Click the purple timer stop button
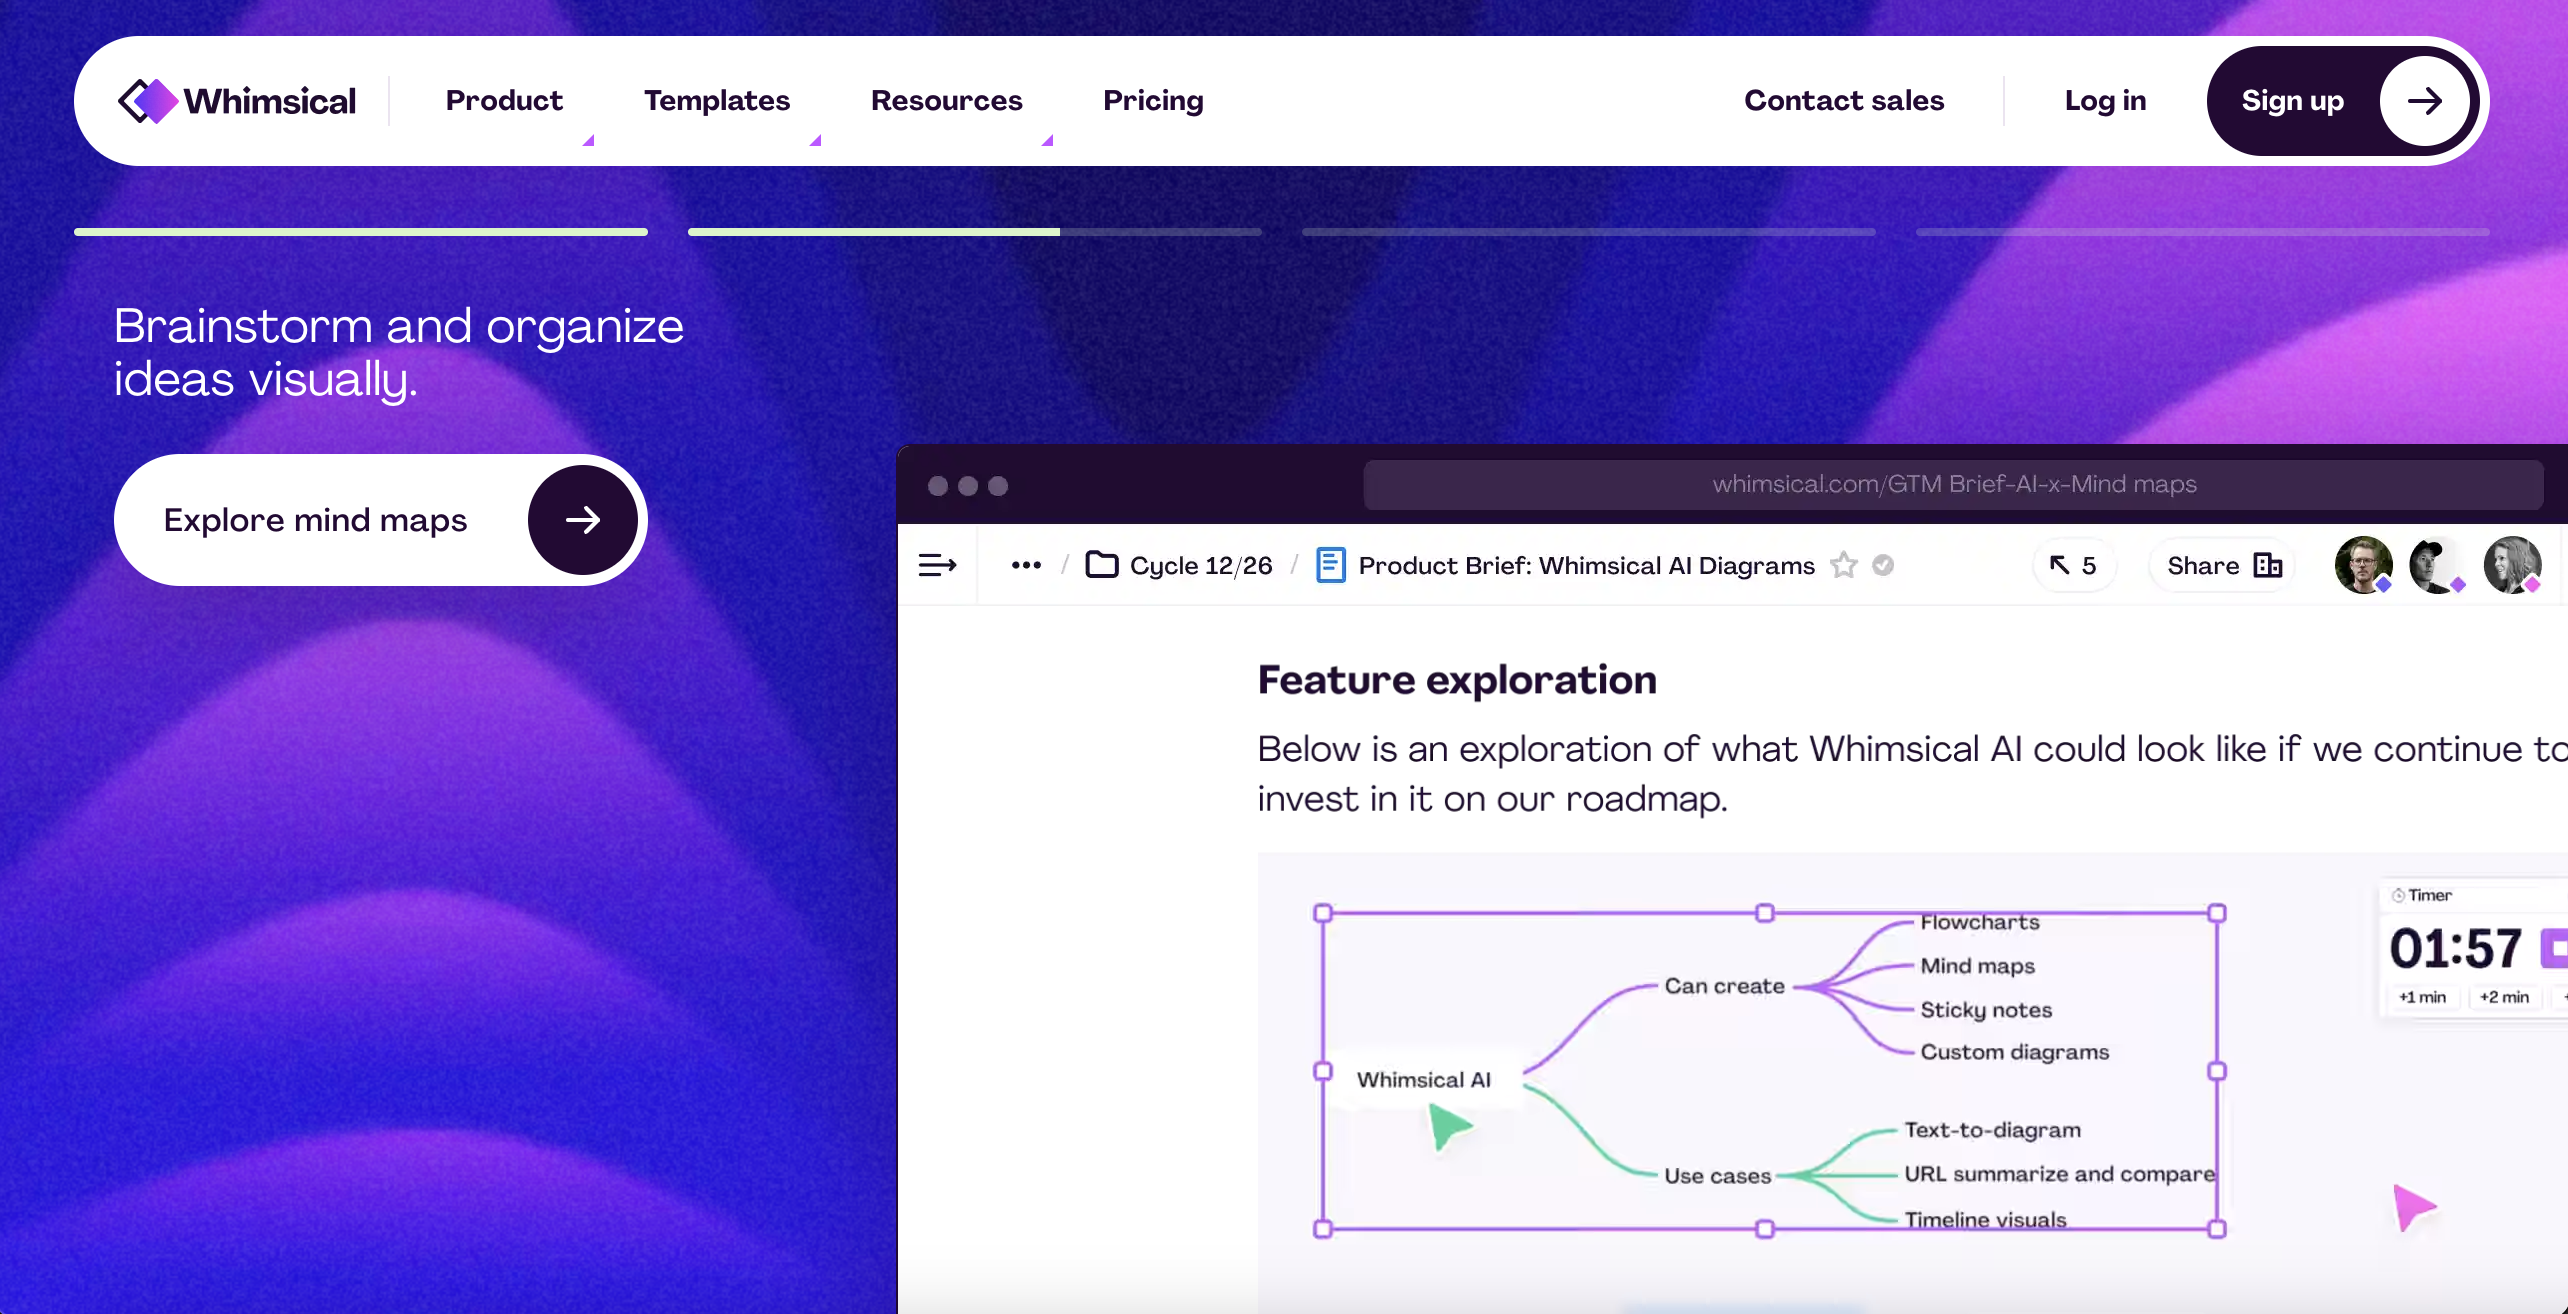2568x1314 pixels. pos(2555,948)
